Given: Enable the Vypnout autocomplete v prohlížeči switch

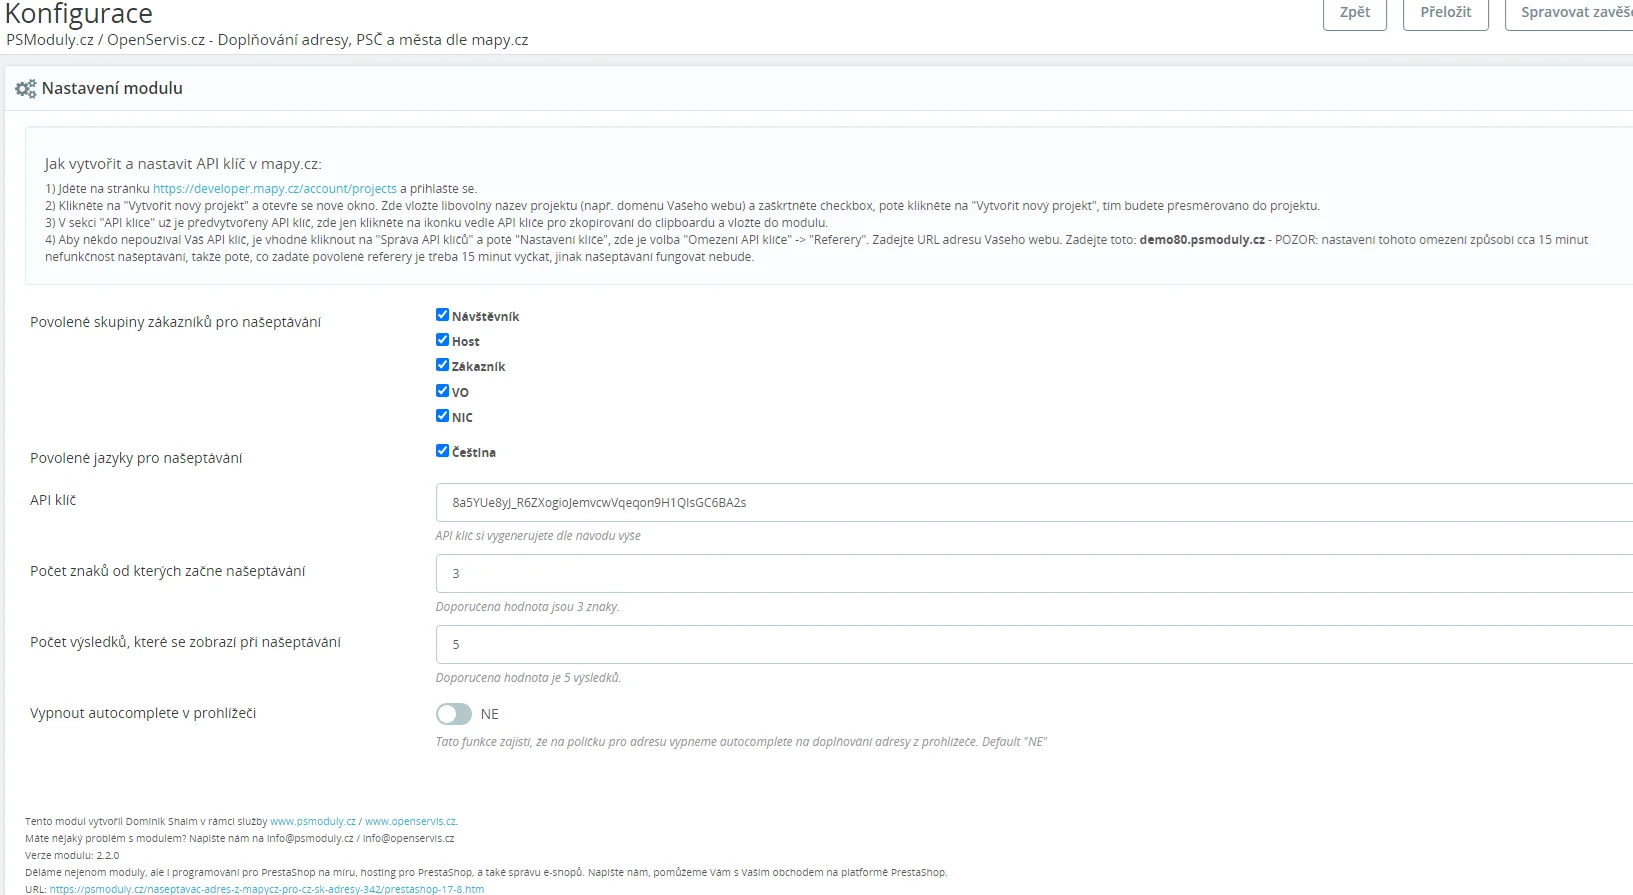Looking at the screenshot, I should point(453,714).
